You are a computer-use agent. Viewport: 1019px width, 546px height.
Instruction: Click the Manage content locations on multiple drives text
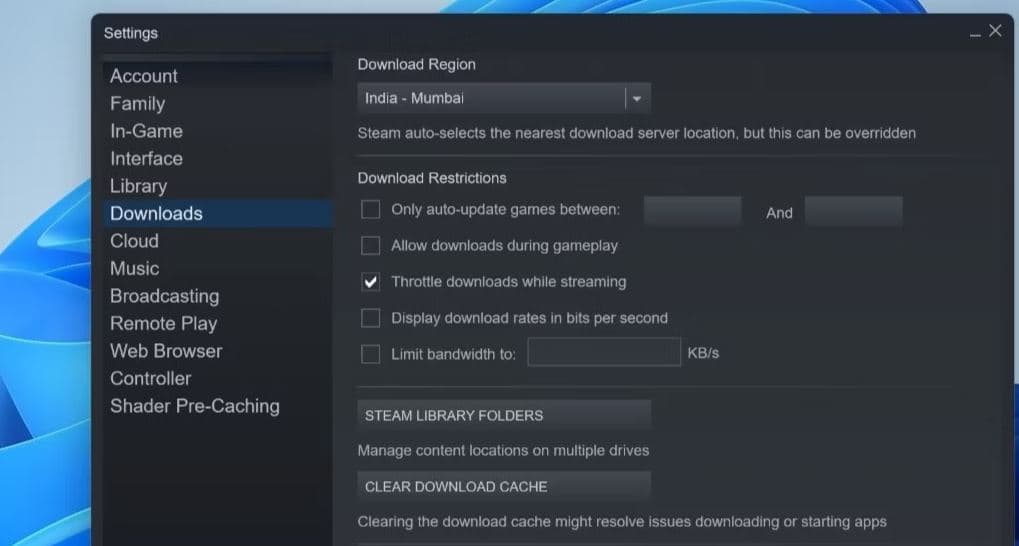[503, 450]
